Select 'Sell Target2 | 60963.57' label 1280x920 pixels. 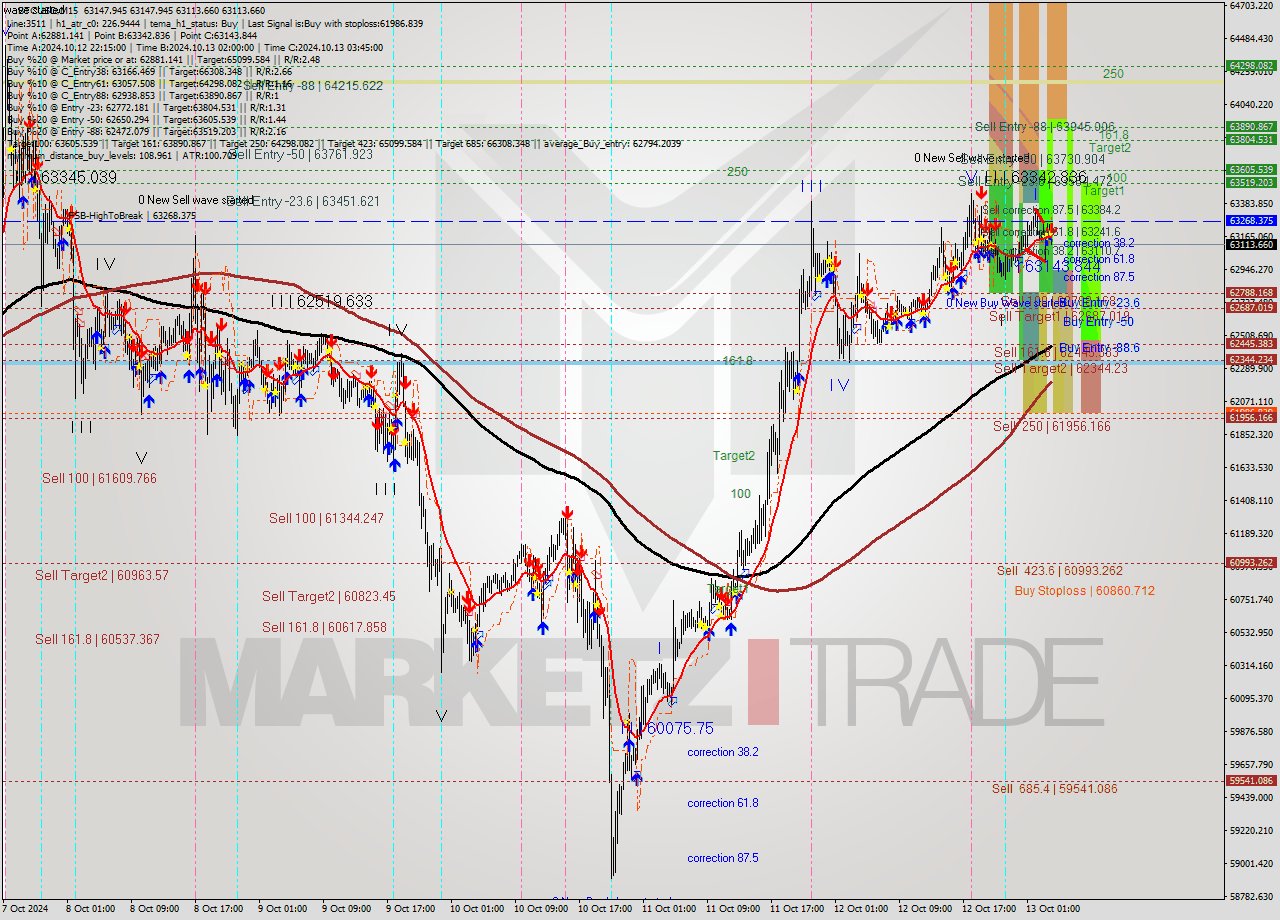[x=102, y=575]
